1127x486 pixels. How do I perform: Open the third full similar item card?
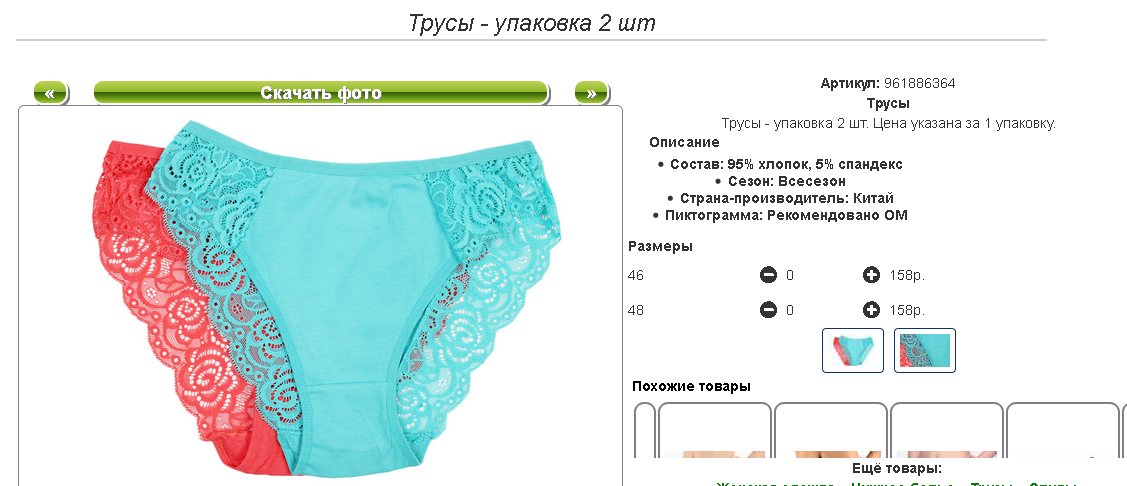(947, 430)
